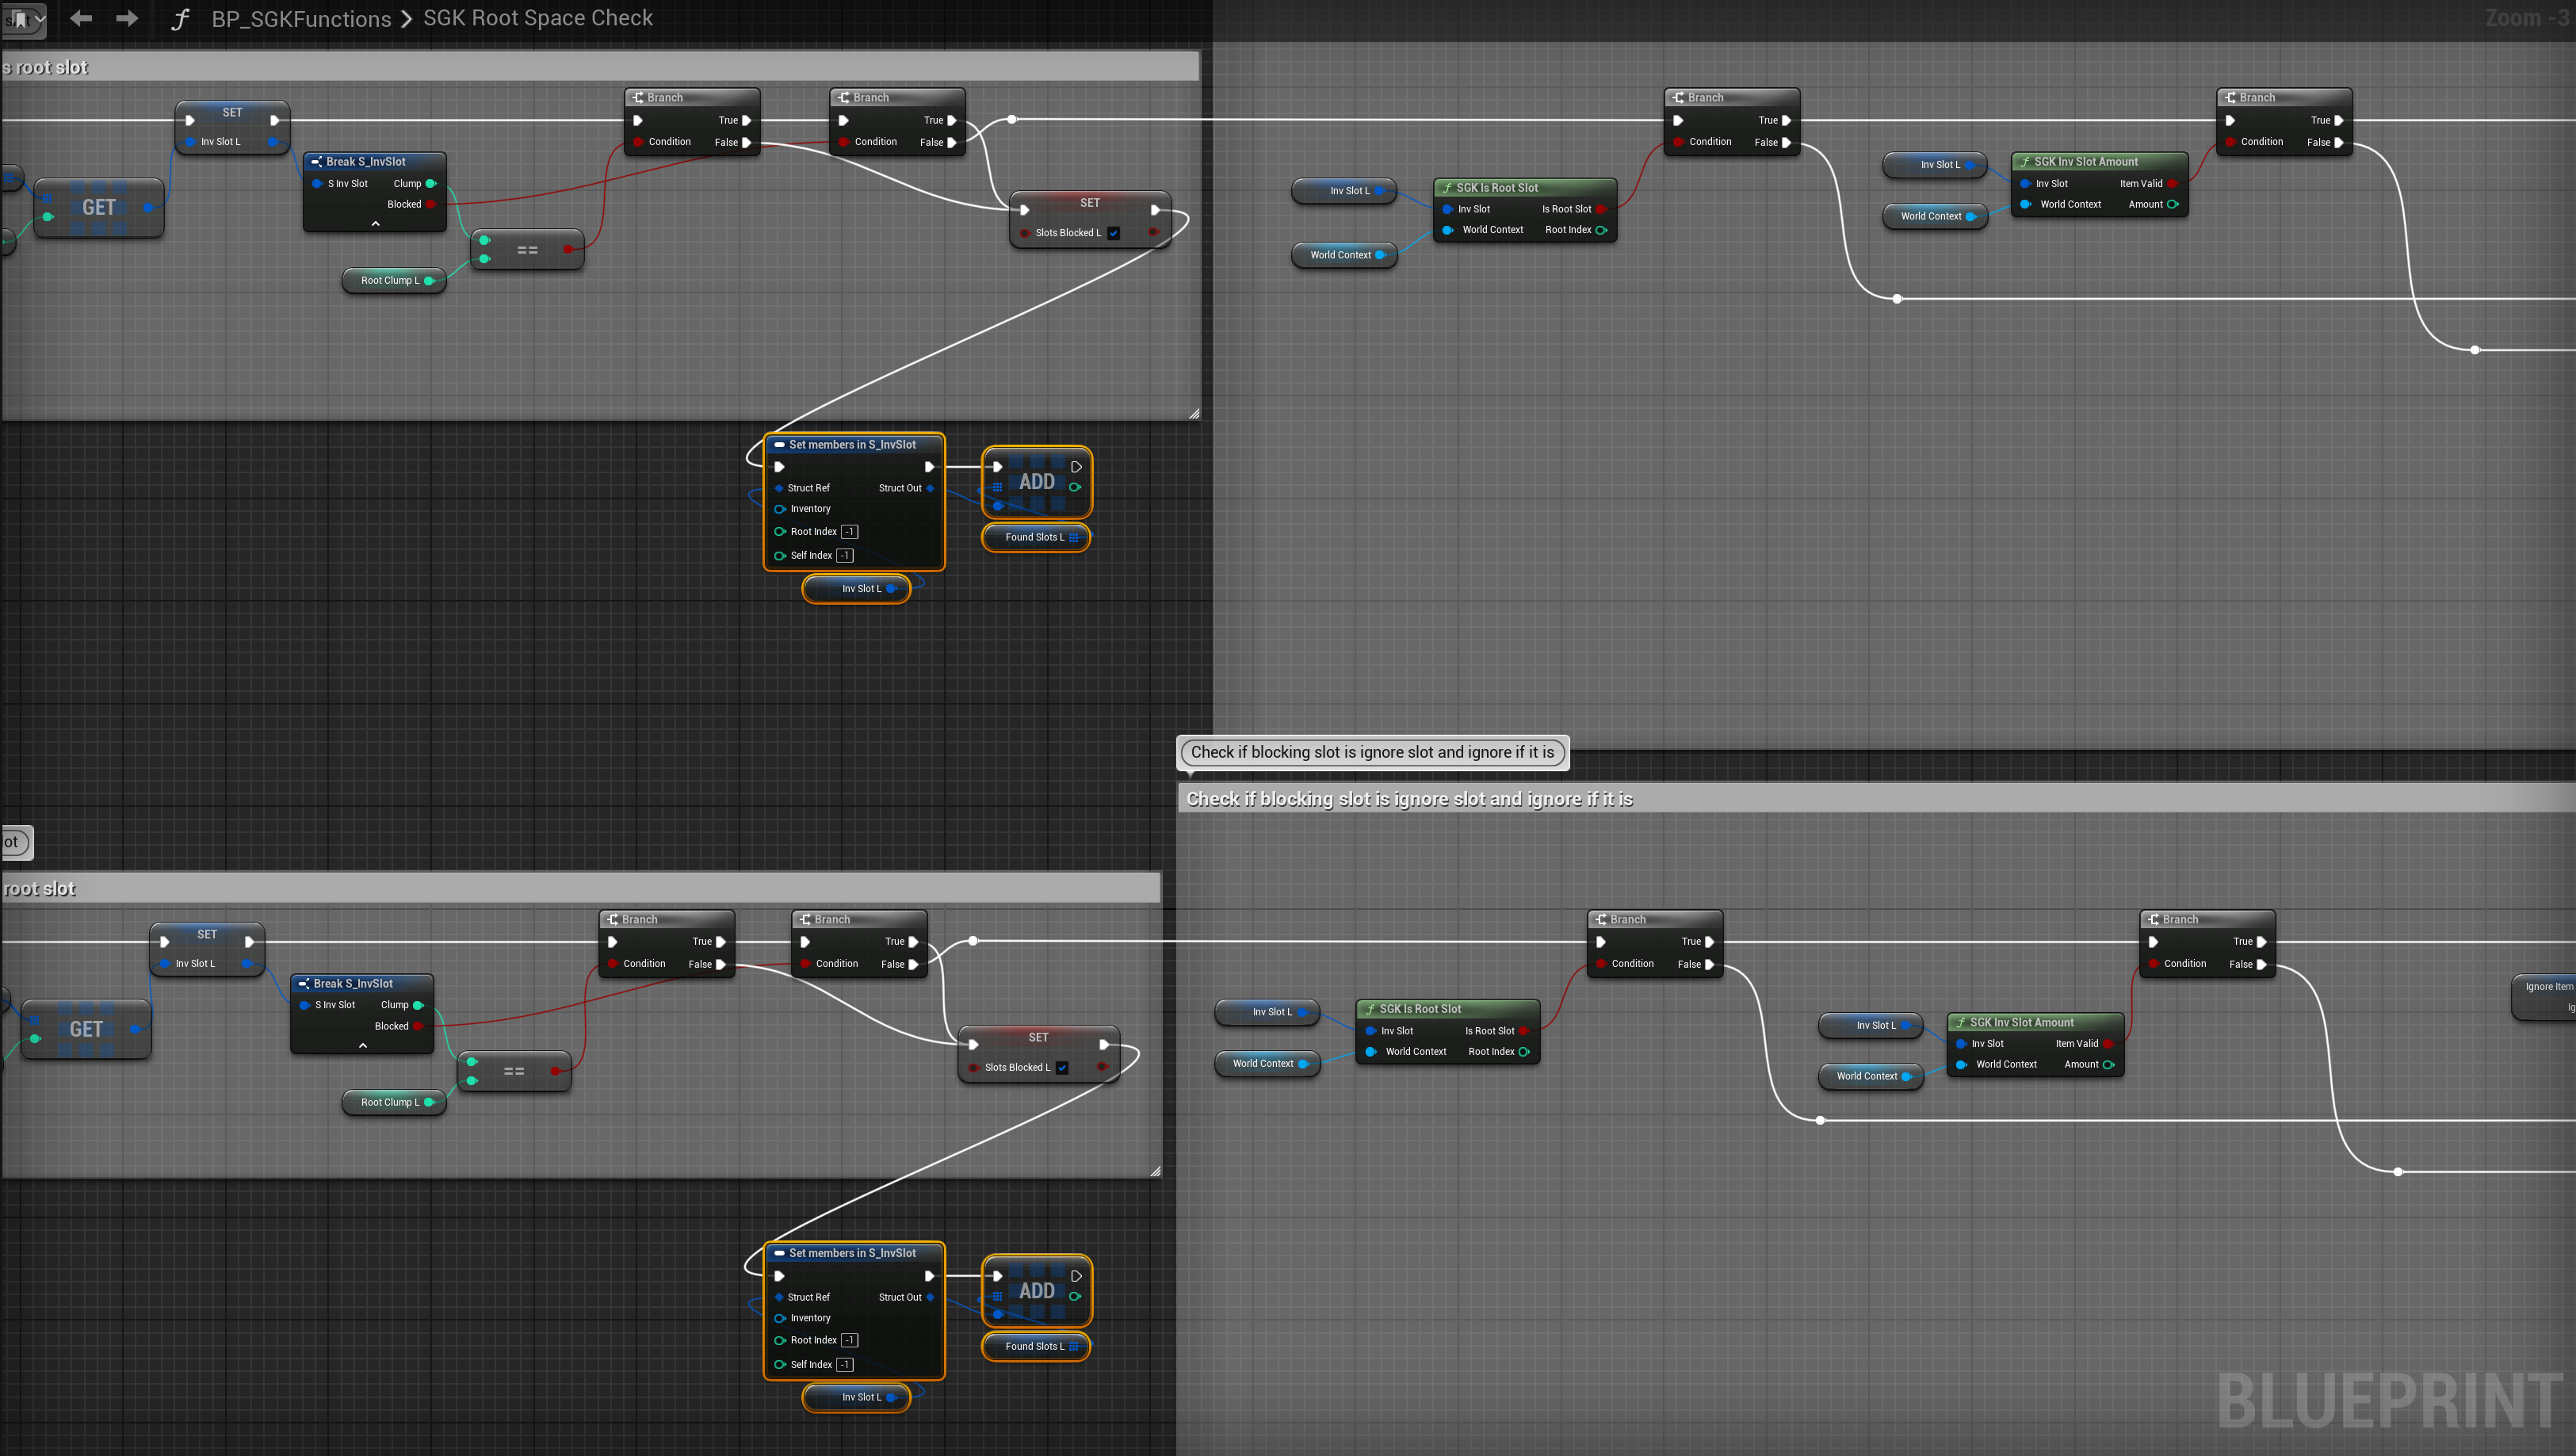Click the function icon beside the breadcrumb
Image resolution: width=2576 pixels, height=1456 pixels.
(x=180, y=19)
